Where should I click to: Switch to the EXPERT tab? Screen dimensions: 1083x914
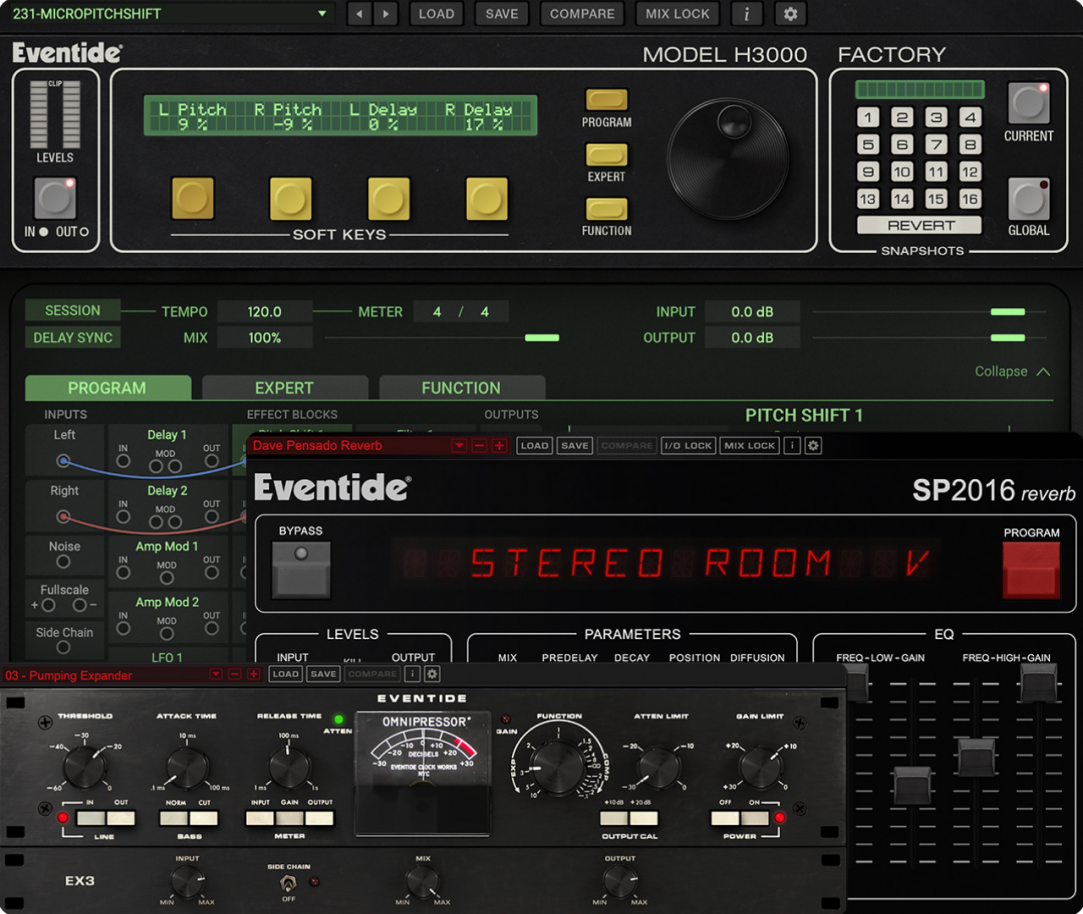[x=285, y=388]
